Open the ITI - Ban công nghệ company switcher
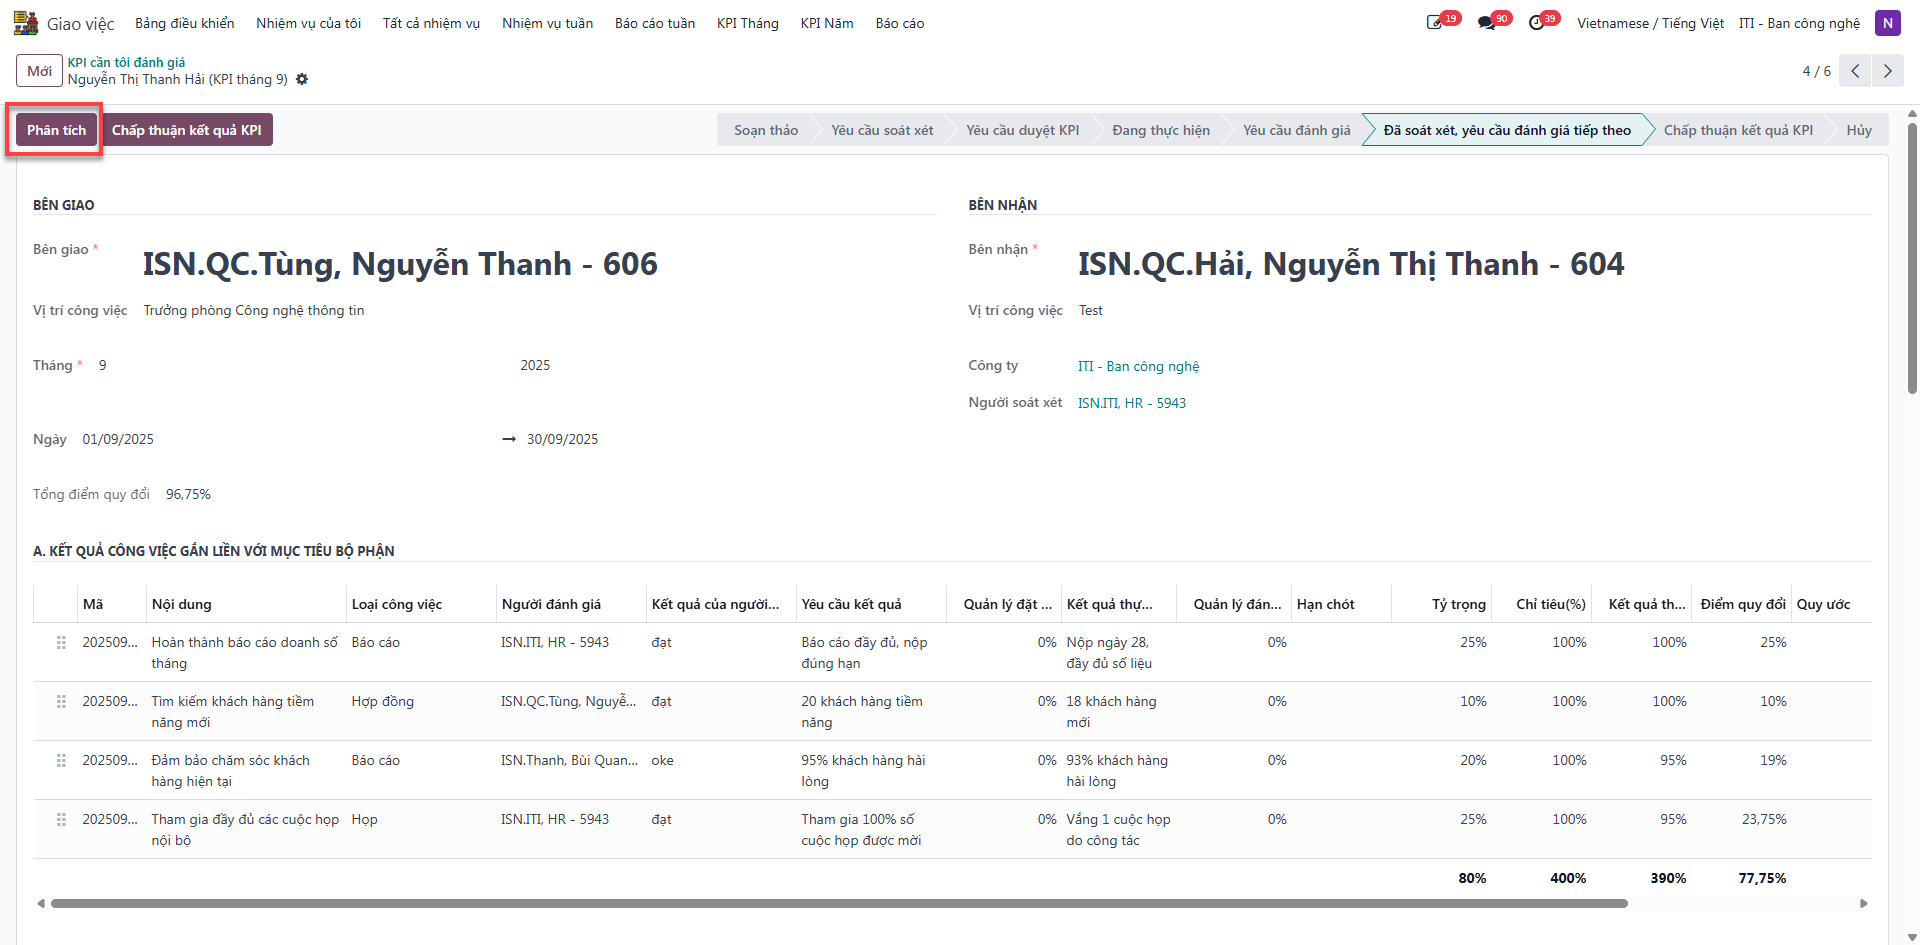The image size is (1920, 945). point(1799,23)
